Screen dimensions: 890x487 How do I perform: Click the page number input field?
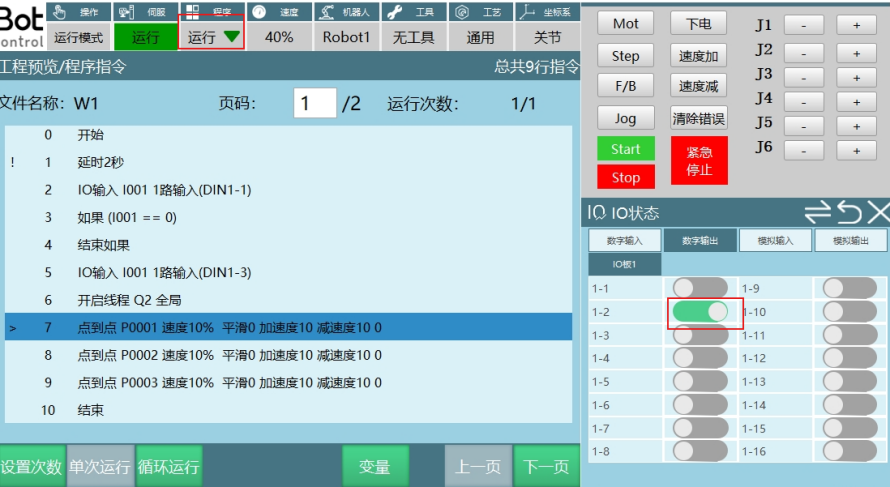pos(315,103)
